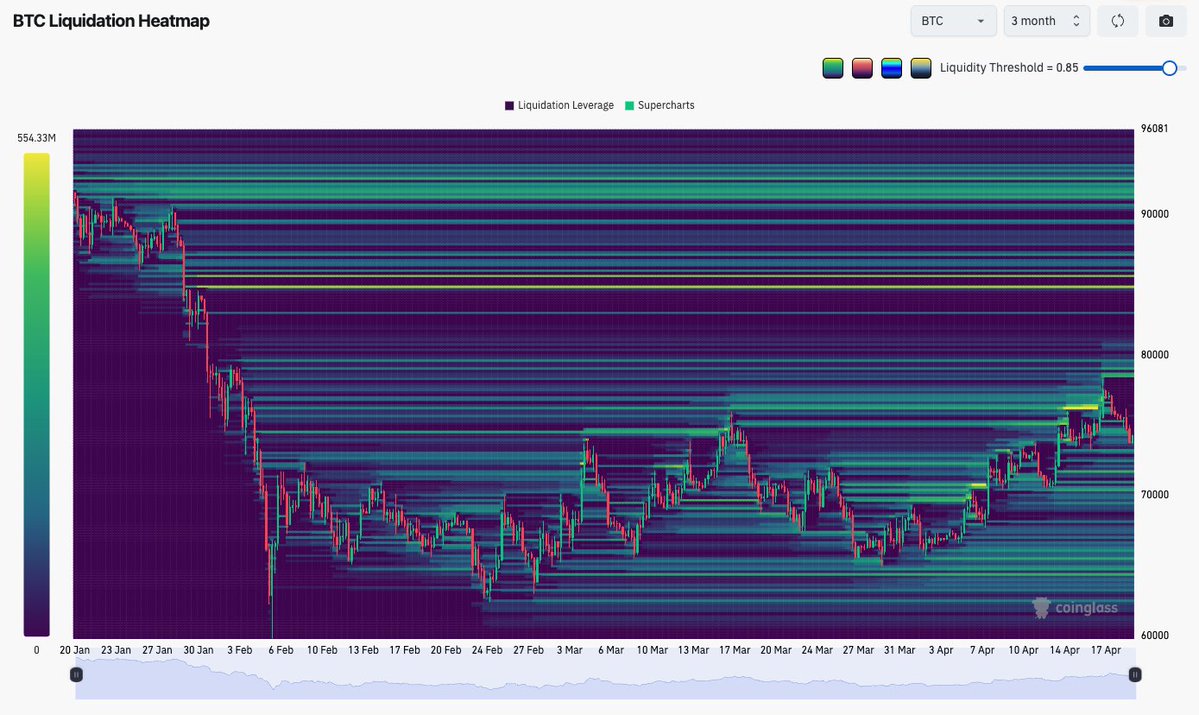Click the Liquidity Threshold = 0.85 label
The width and height of the screenshot is (1199, 715).
1009,68
